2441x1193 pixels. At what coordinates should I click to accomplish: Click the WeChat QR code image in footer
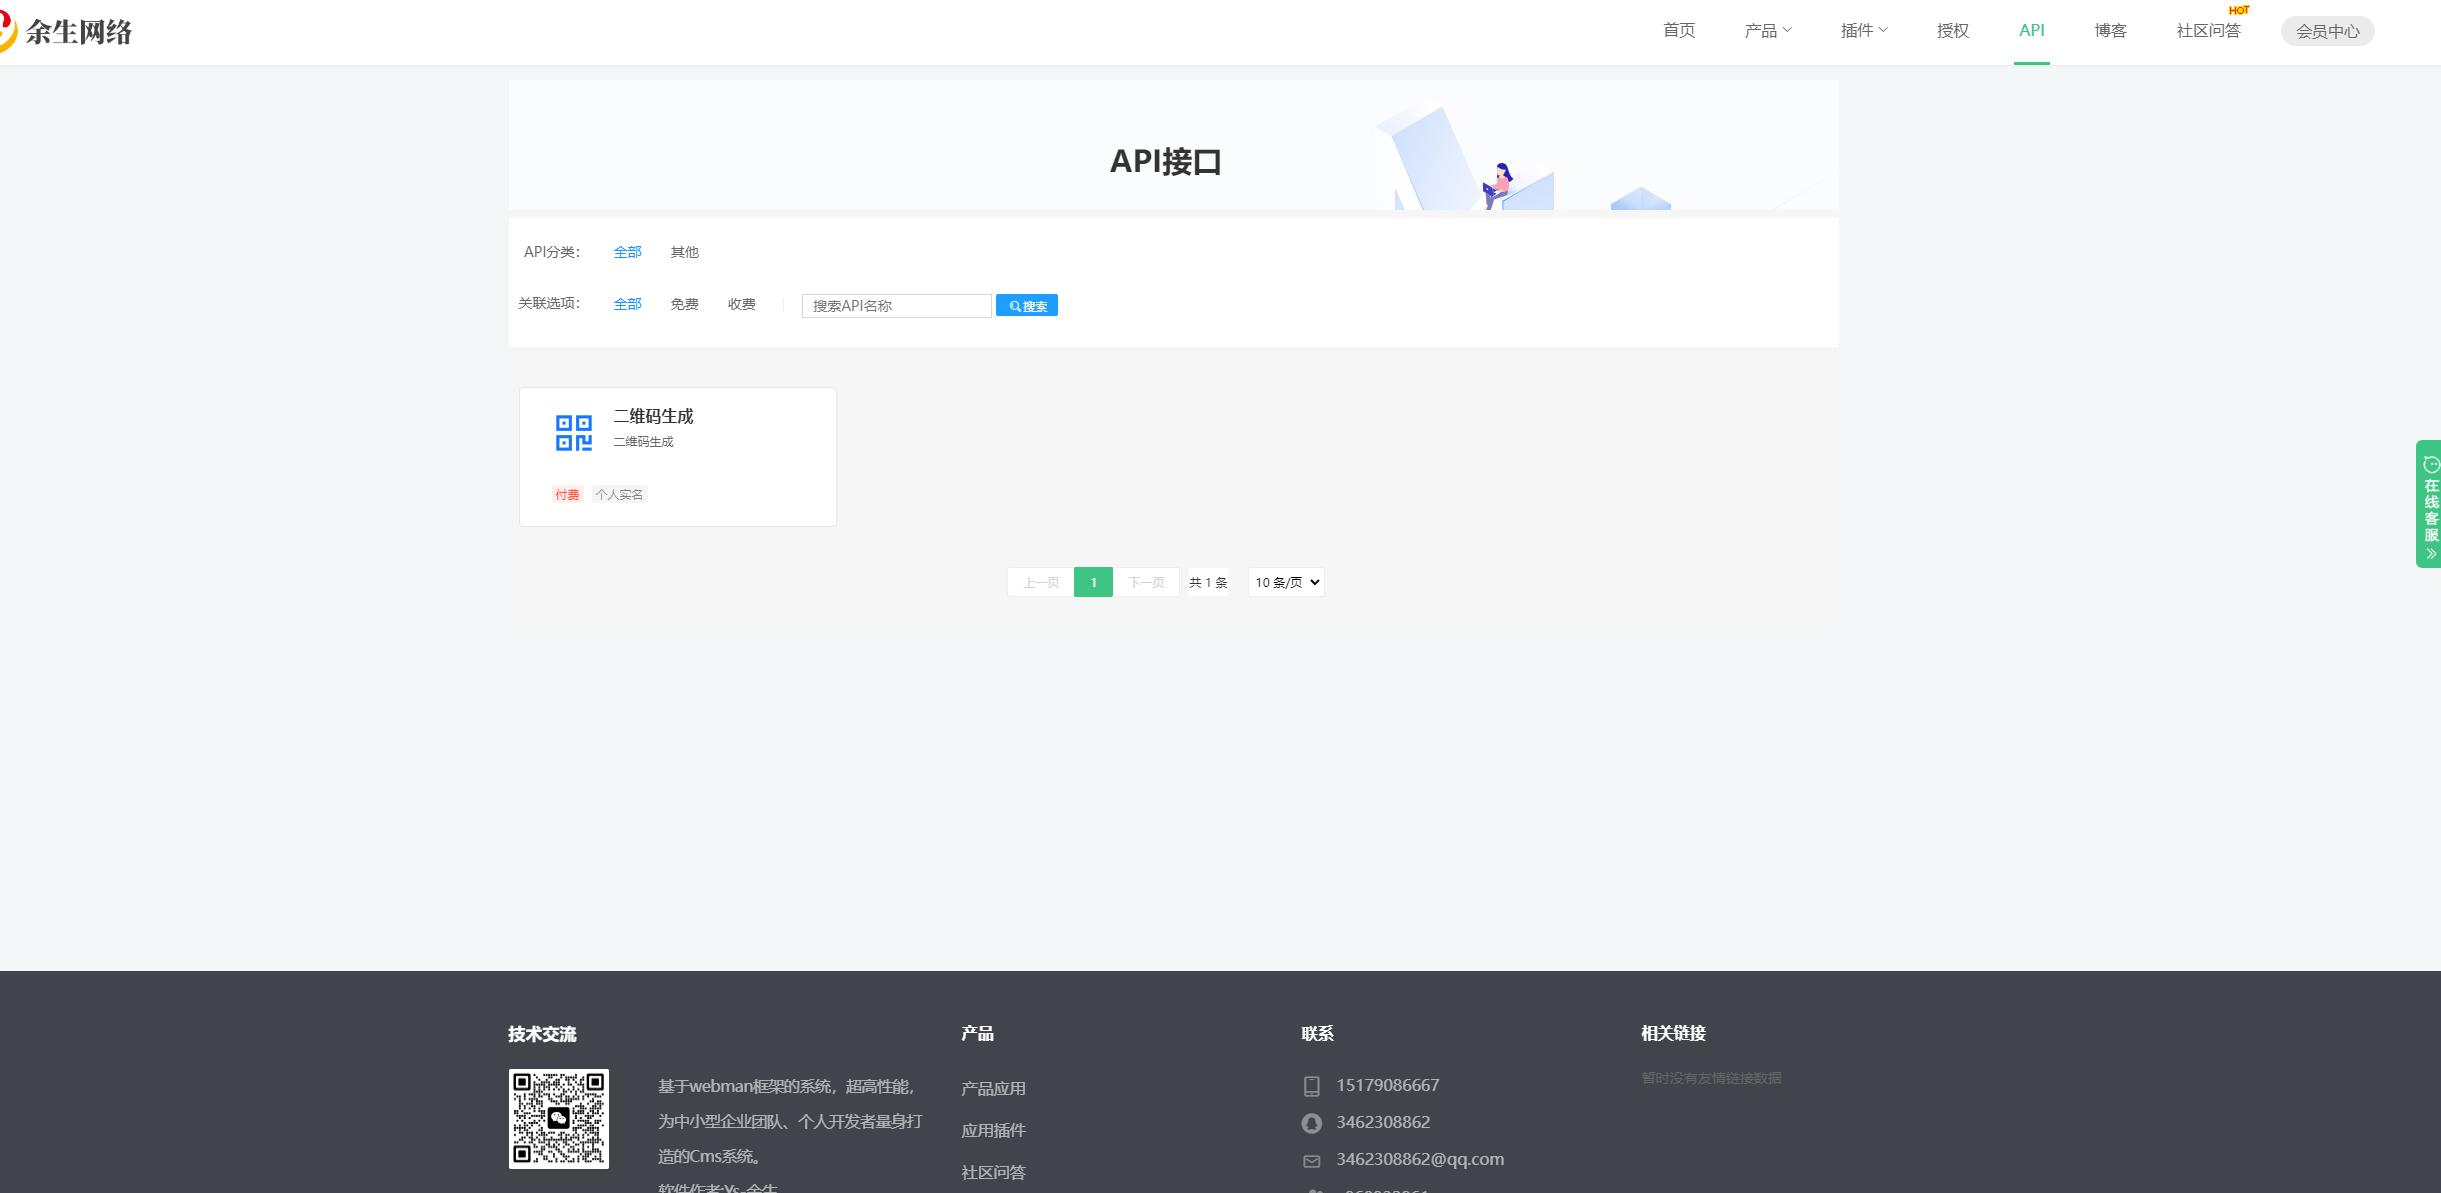click(558, 1118)
